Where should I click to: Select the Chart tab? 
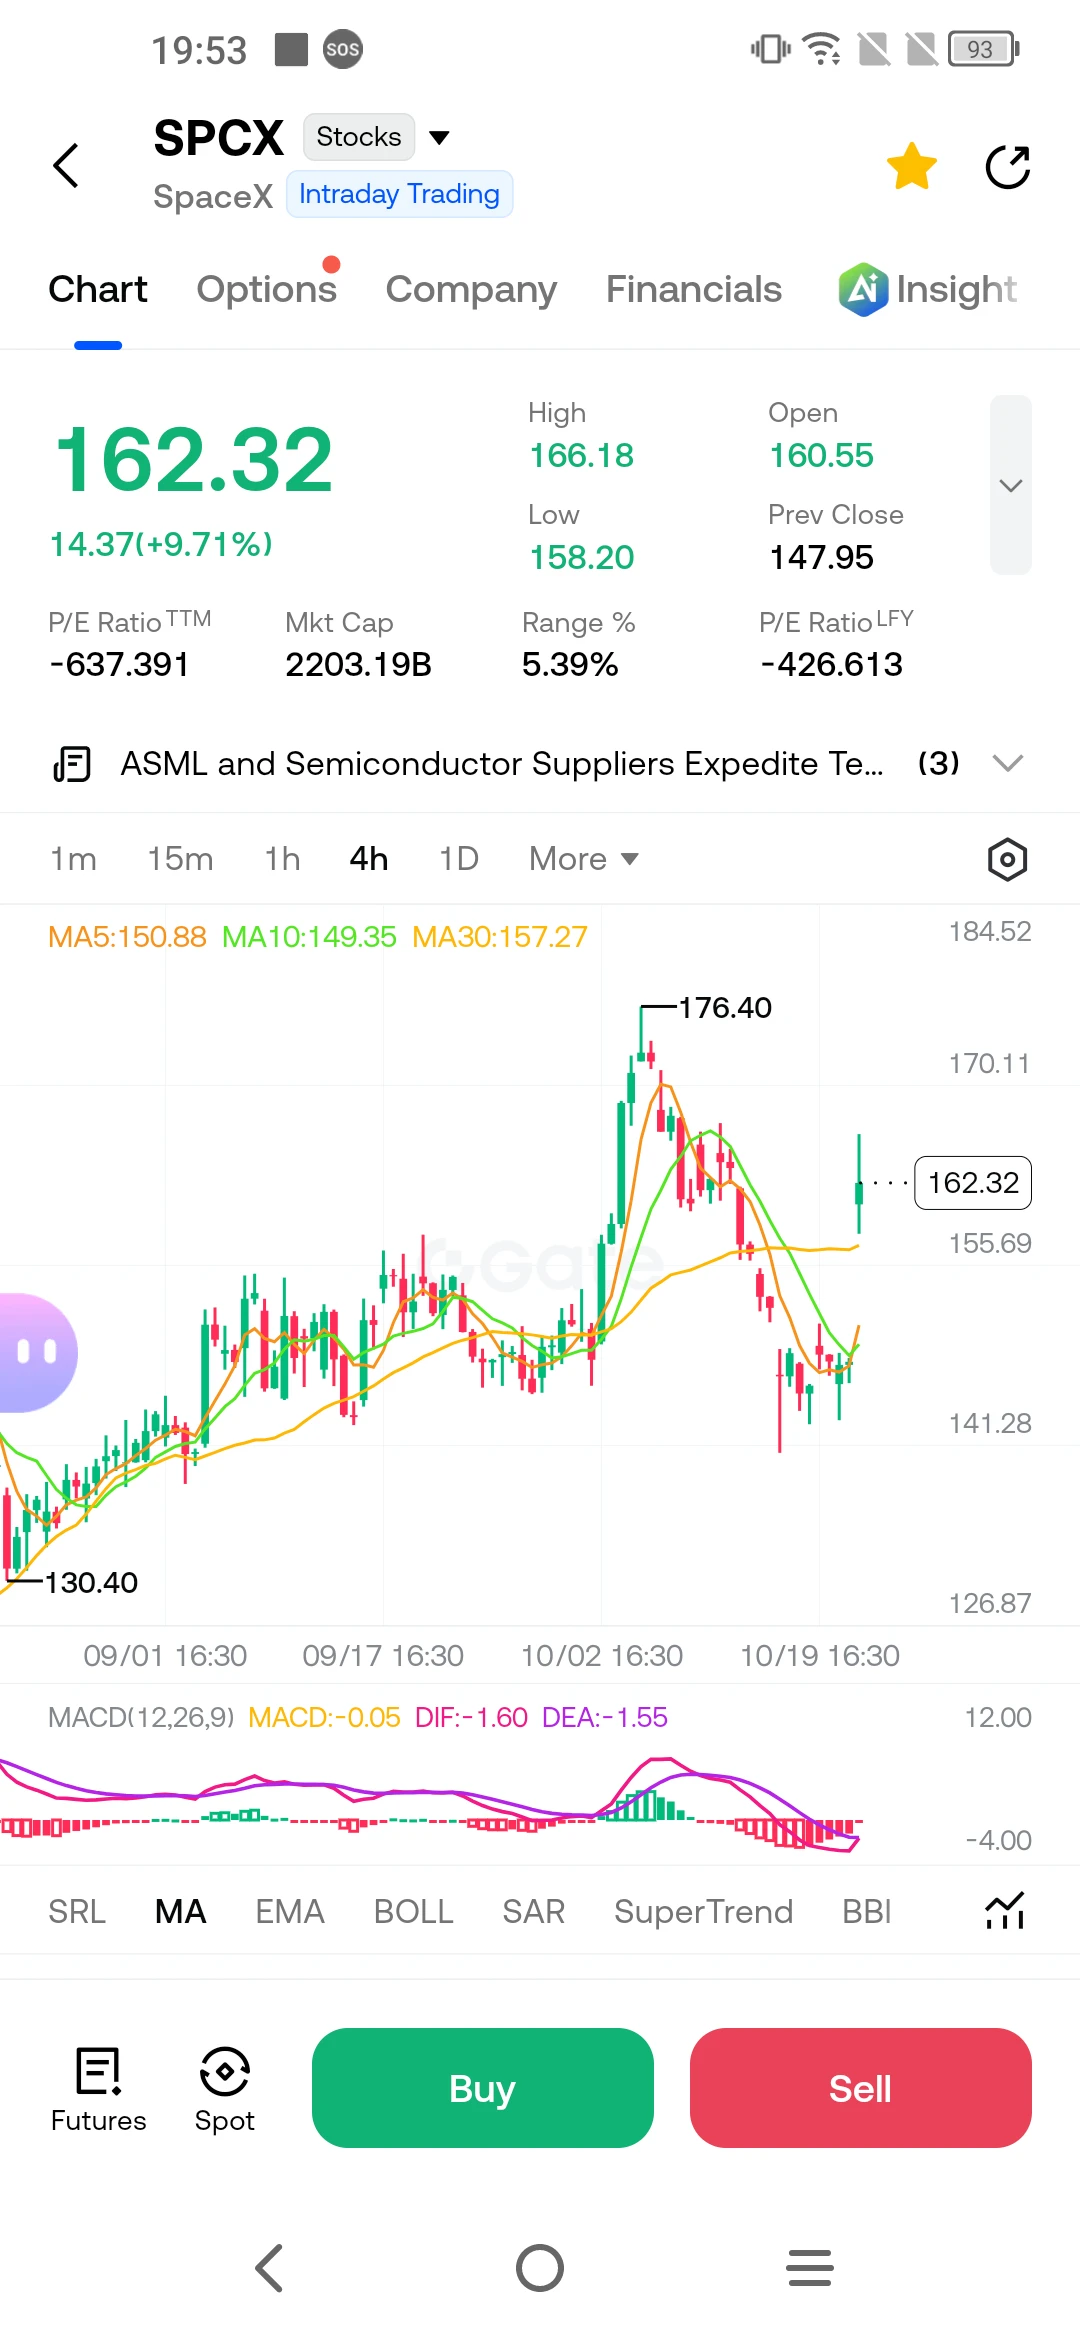point(98,290)
